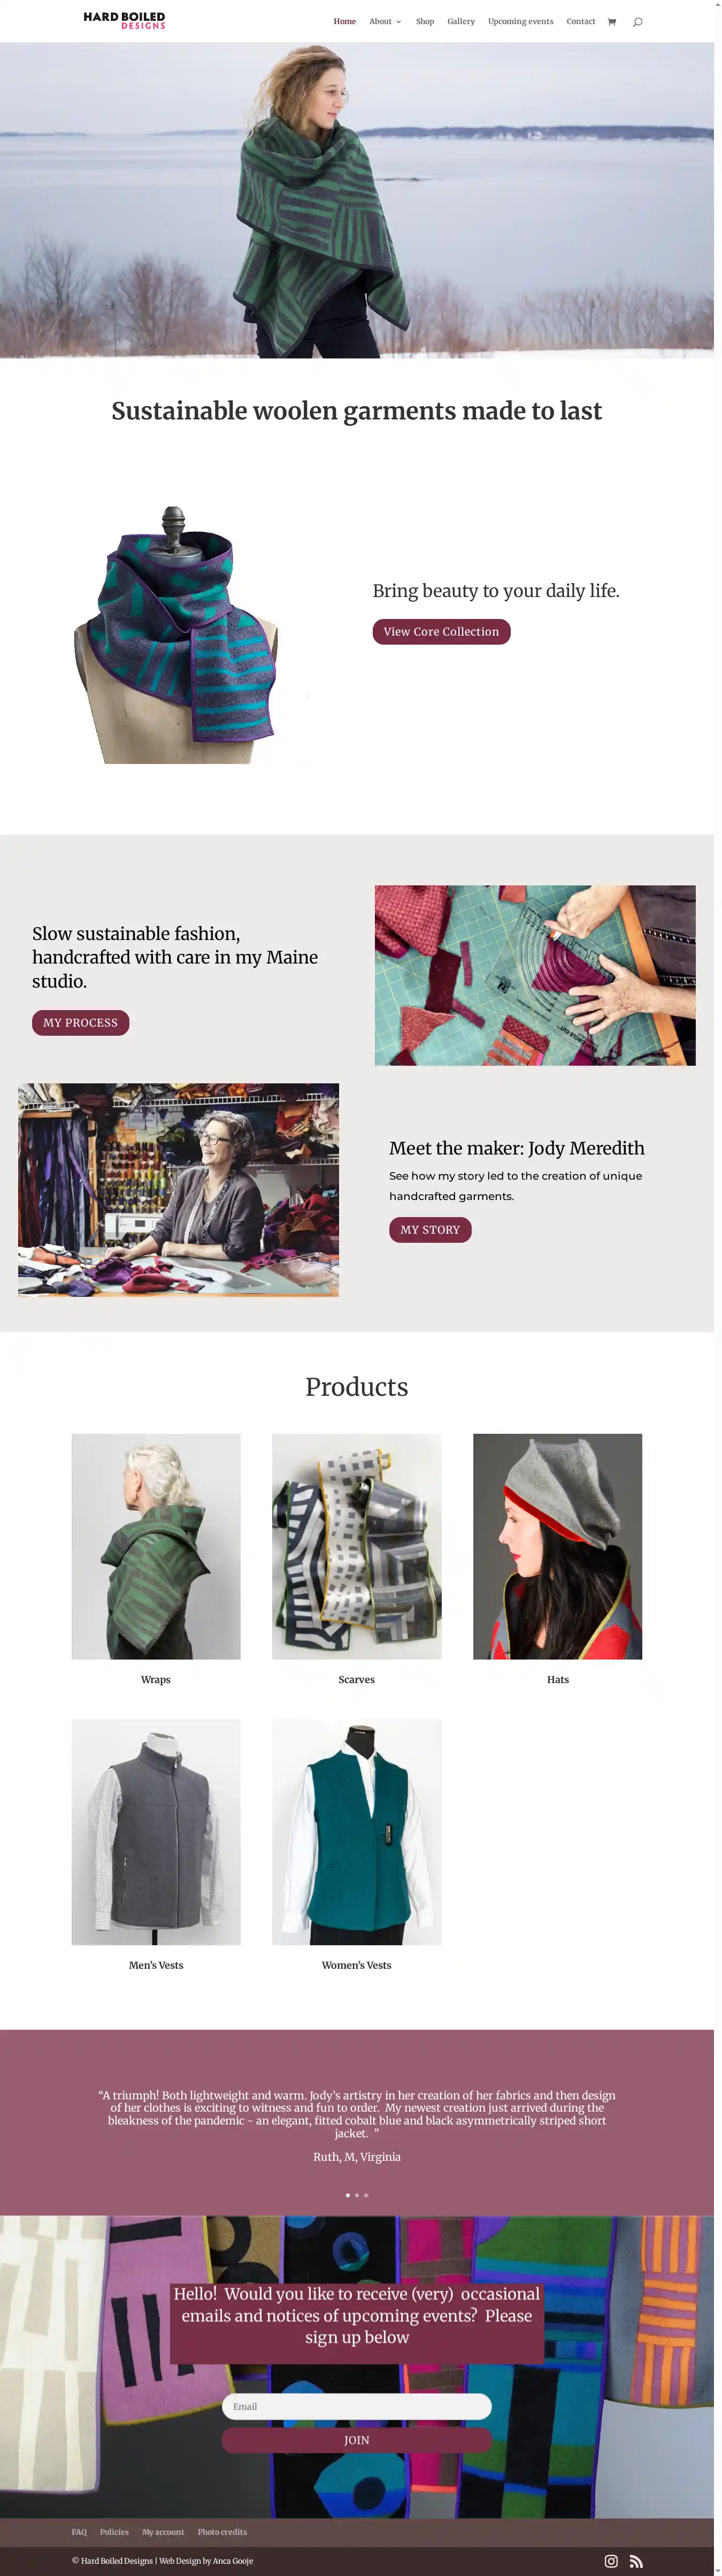Image resolution: width=722 pixels, height=2576 pixels.
Task: Open the FAQ footer link
Action: (x=79, y=2532)
